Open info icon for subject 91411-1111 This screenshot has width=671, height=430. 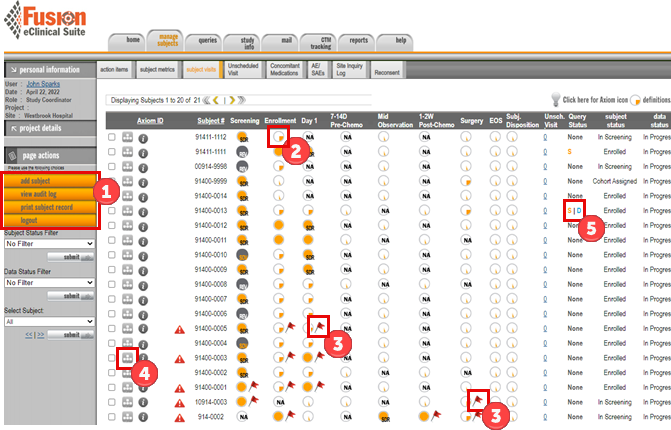point(143,153)
